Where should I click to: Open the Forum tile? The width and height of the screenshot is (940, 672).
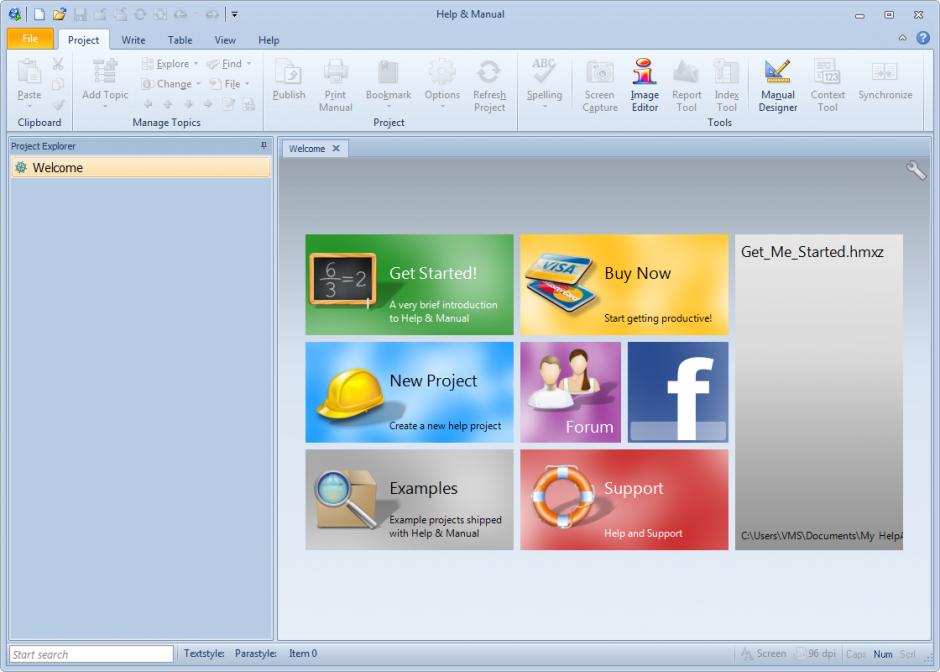click(571, 393)
